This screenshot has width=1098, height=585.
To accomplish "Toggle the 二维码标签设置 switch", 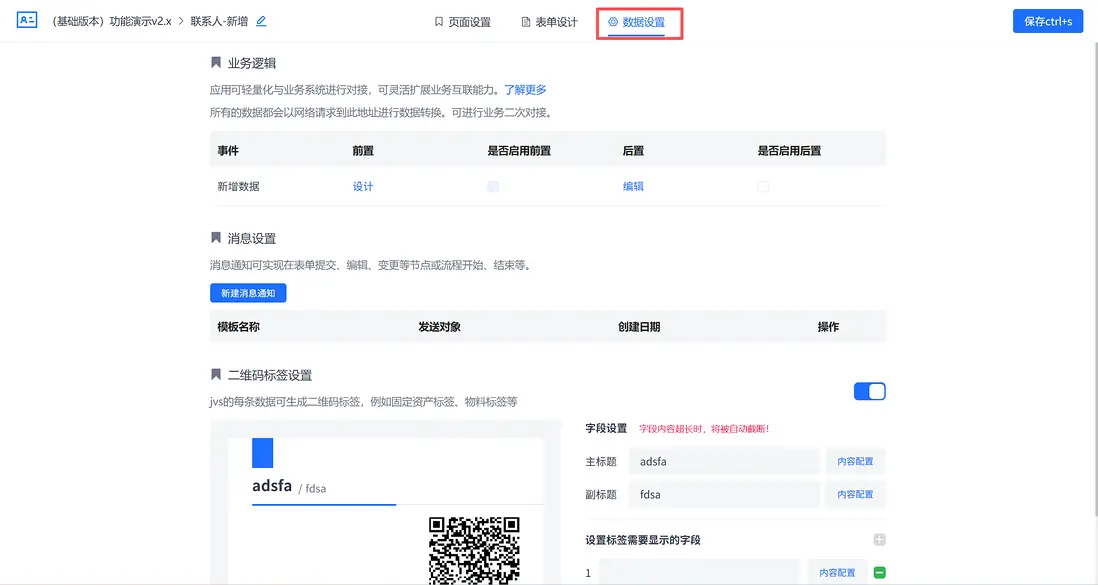I will (870, 391).
